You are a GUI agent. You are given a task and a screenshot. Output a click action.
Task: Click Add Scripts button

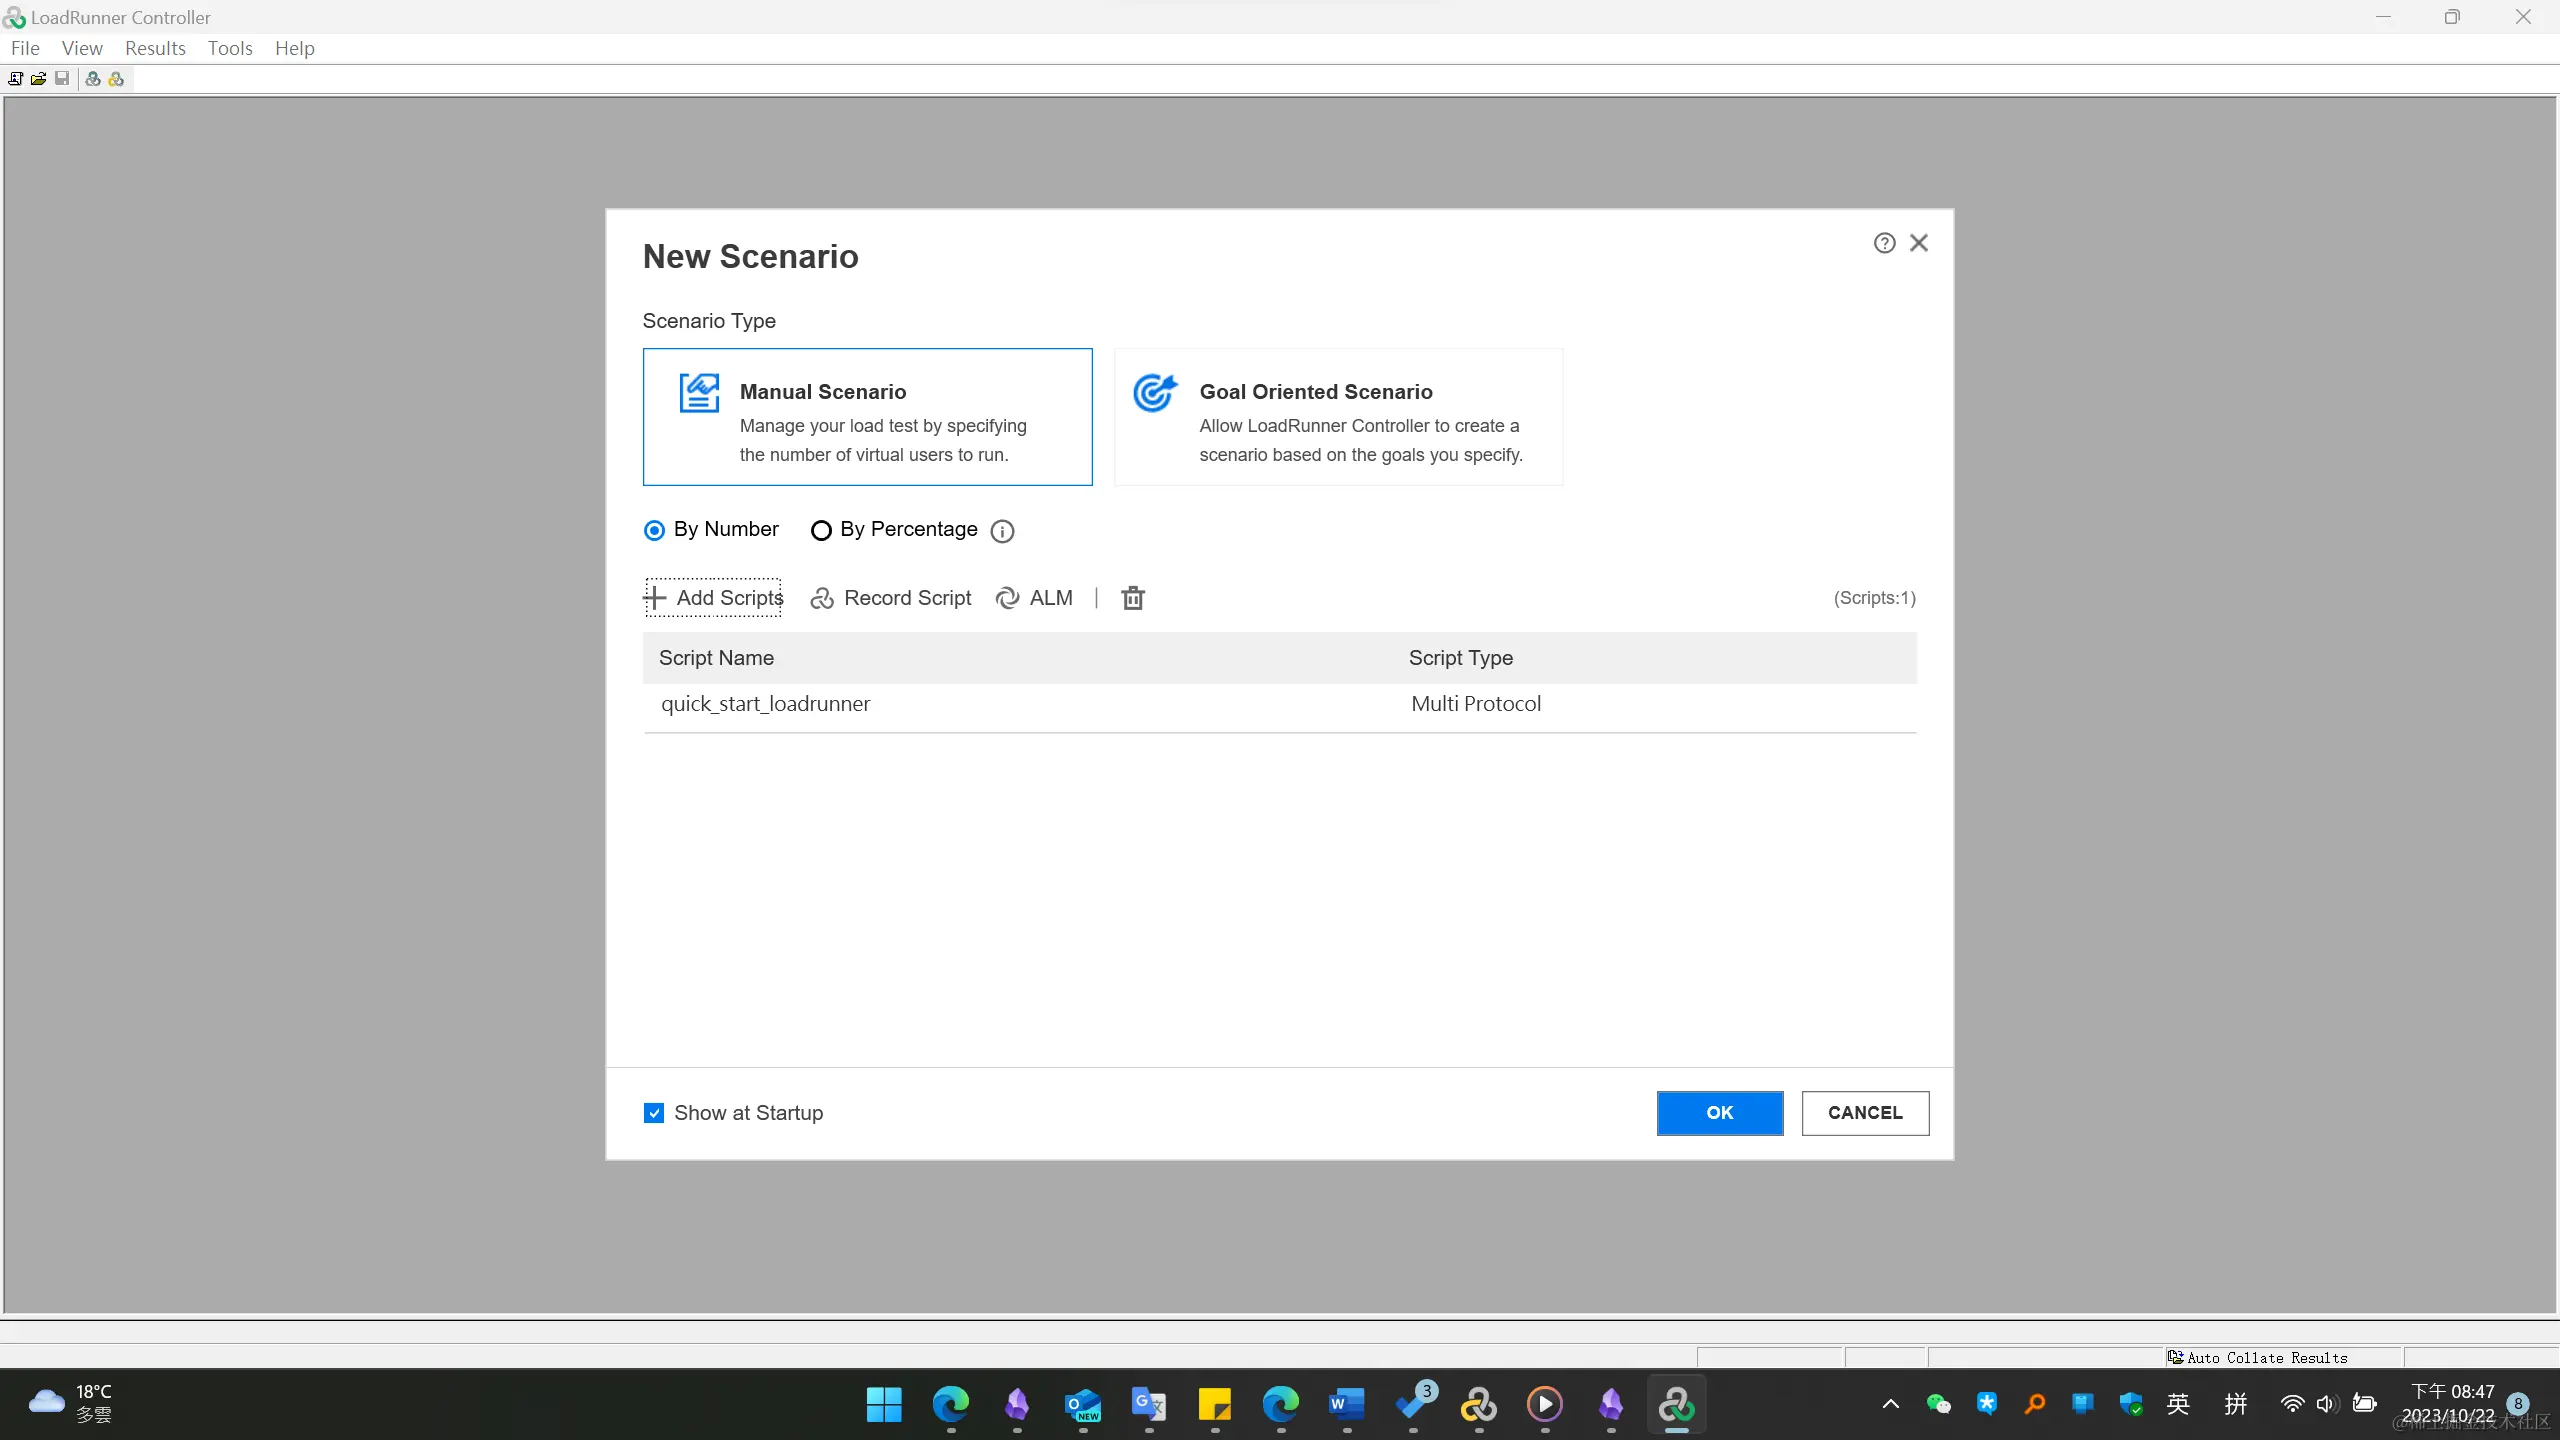coord(713,598)
